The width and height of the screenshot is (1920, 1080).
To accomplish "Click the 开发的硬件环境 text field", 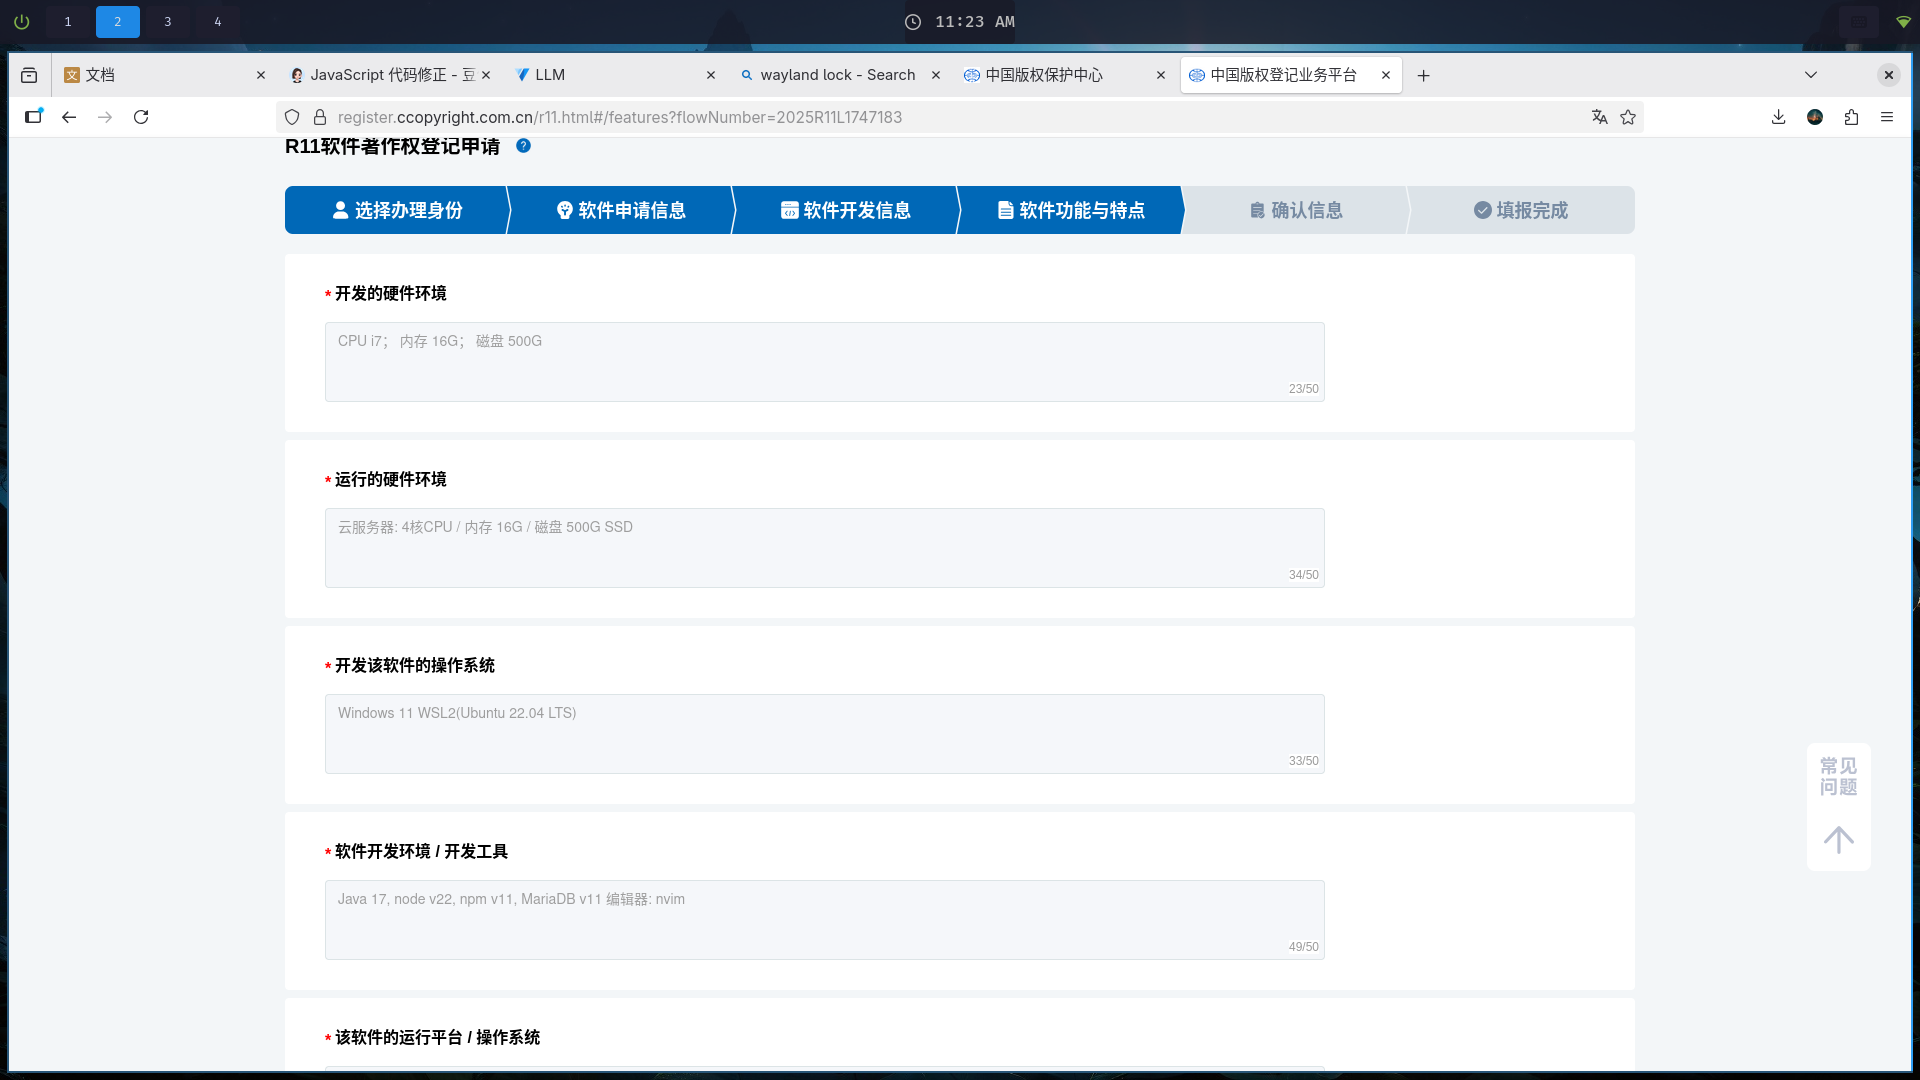I will pos(824,361).
